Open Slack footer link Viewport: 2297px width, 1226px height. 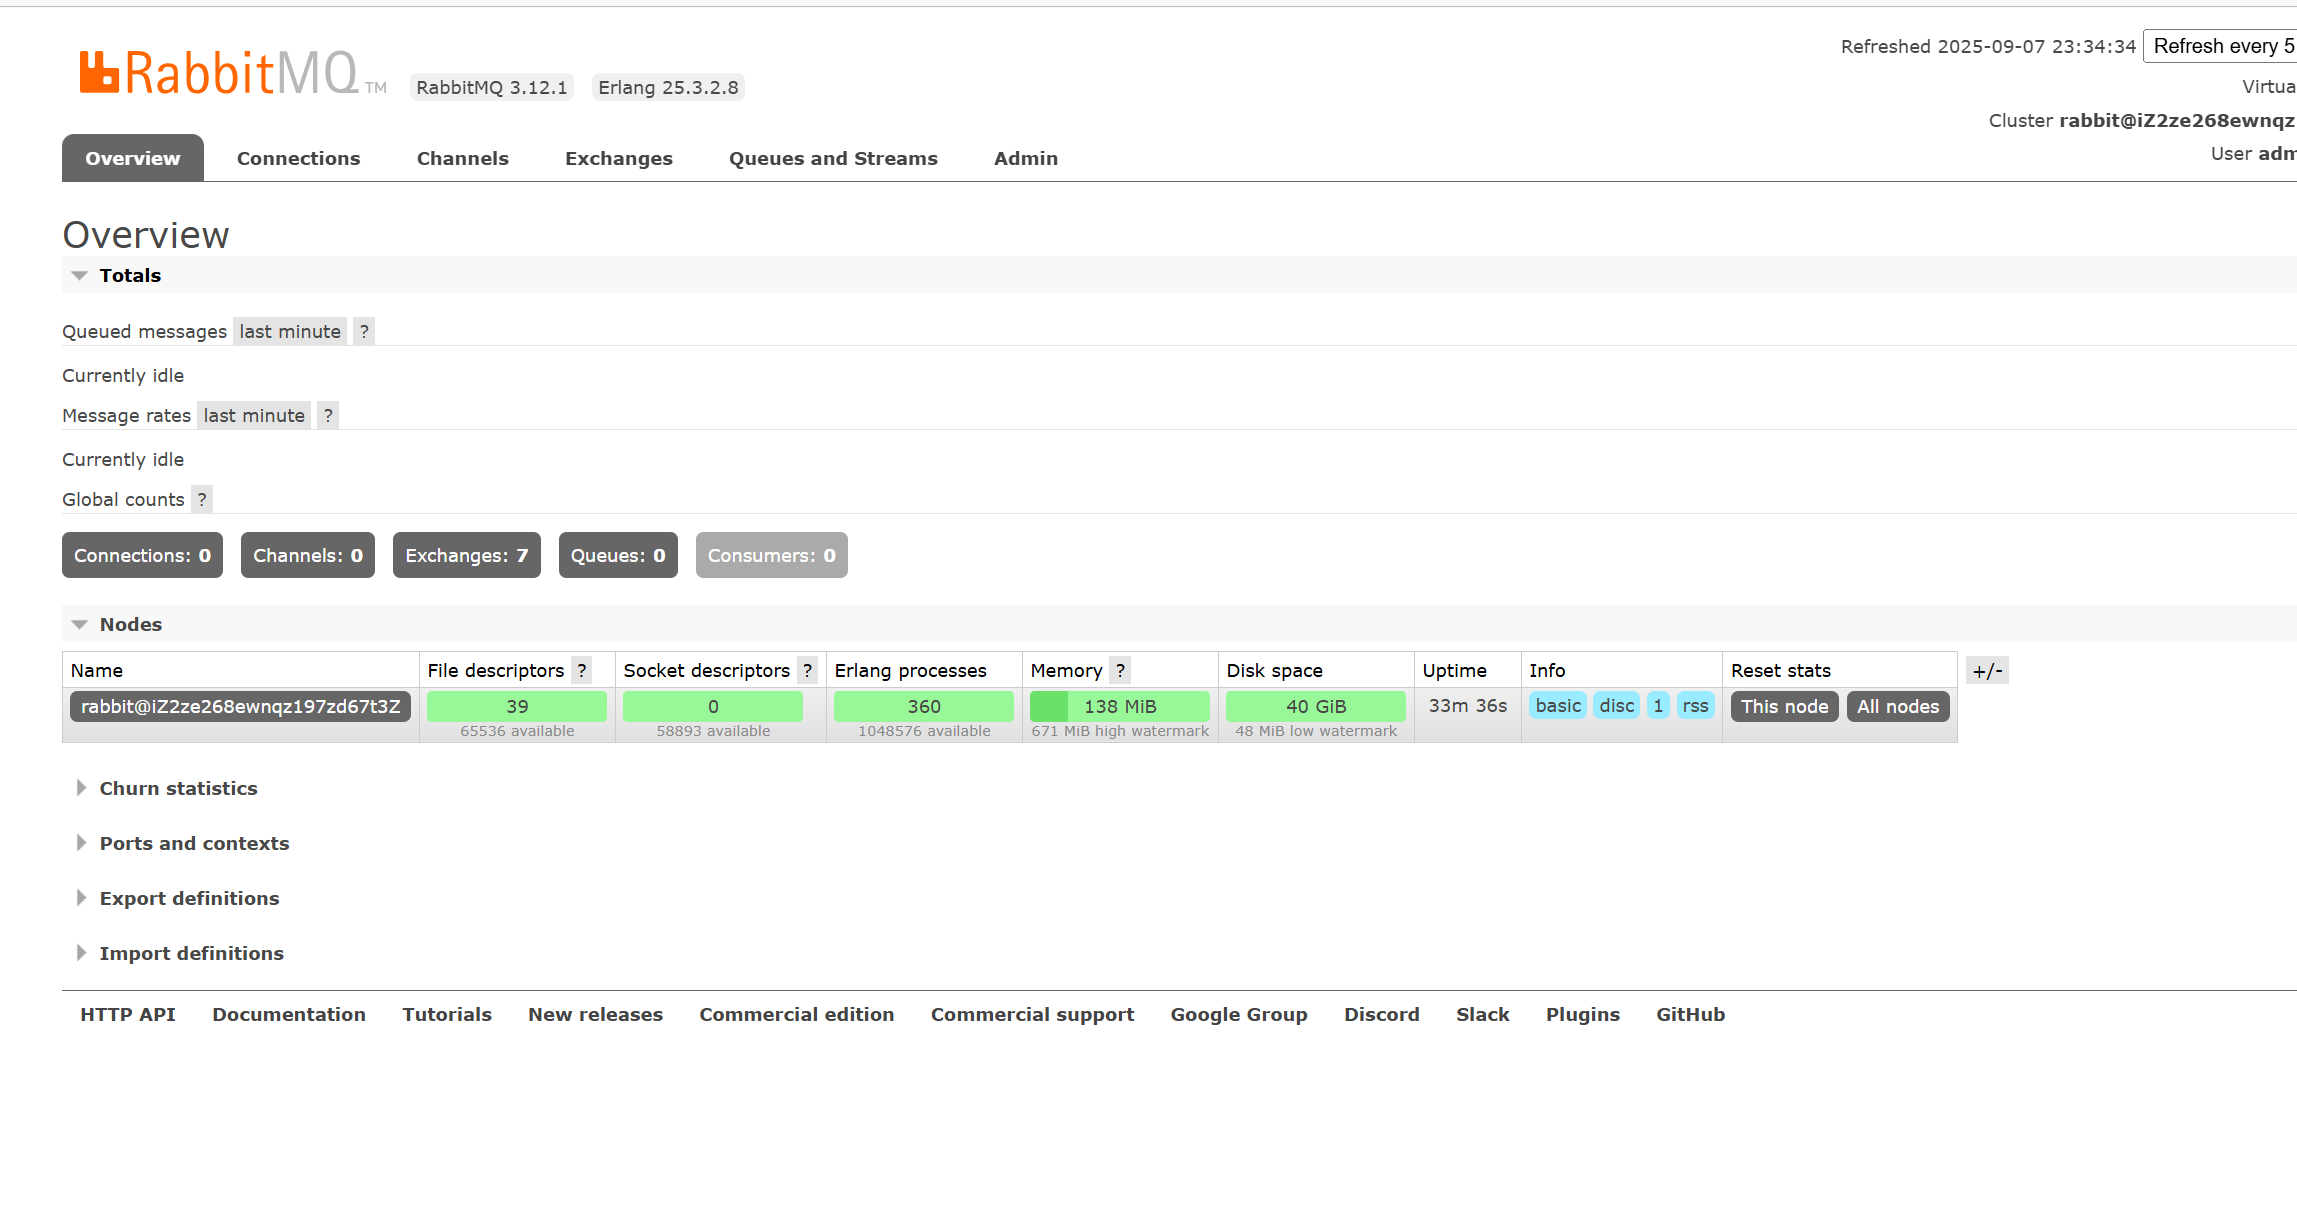[x=1483, y=1014]
